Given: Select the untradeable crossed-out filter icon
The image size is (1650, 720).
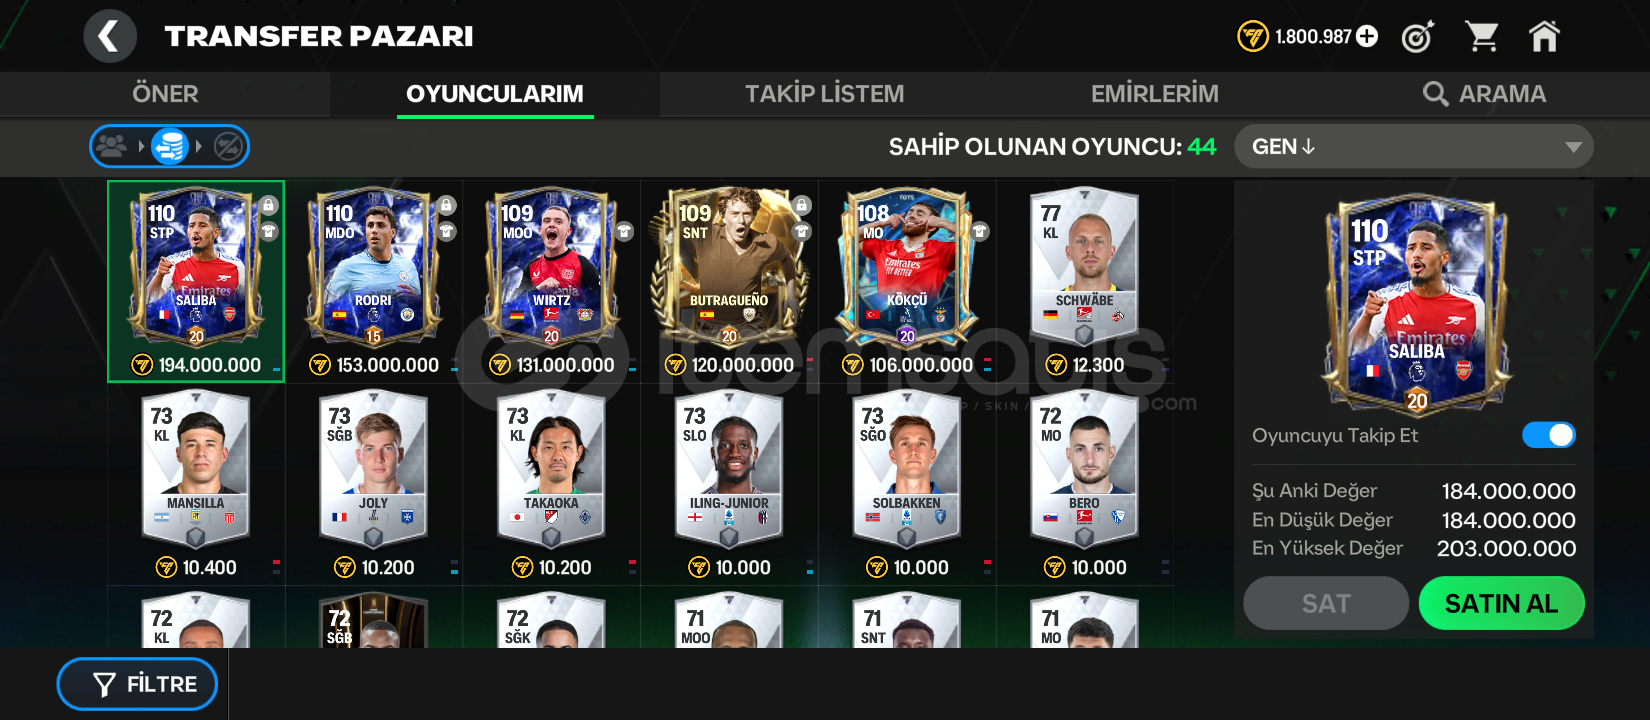Looking at the screenshot, I should [228, 147].
